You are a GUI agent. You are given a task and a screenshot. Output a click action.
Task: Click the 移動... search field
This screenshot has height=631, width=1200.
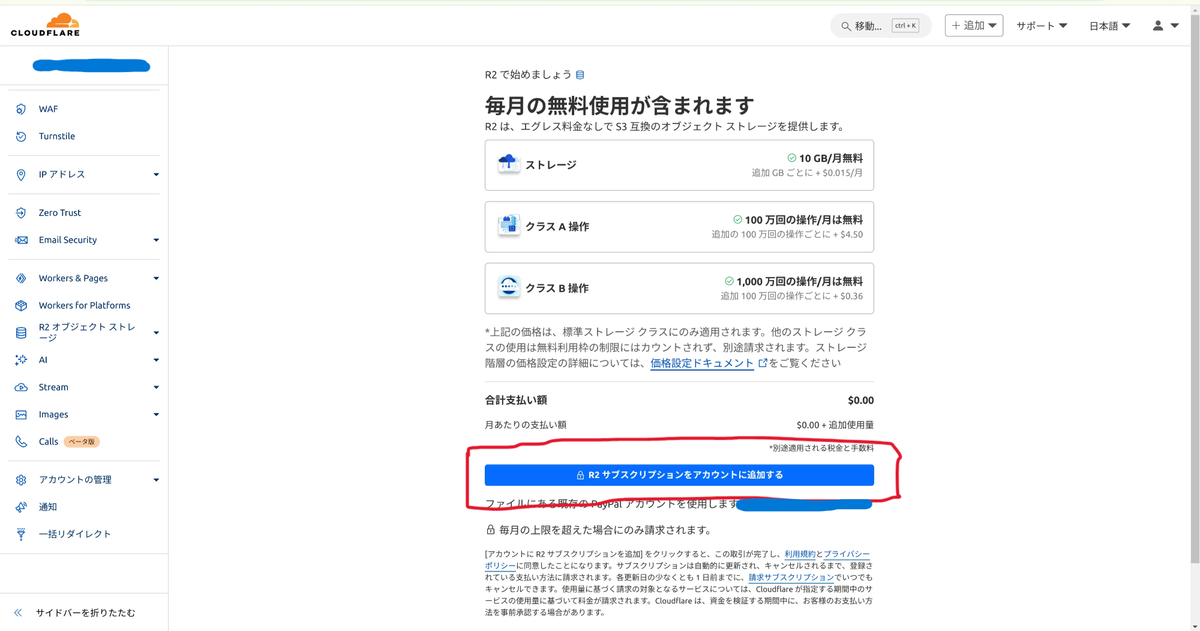click(881, 26)
